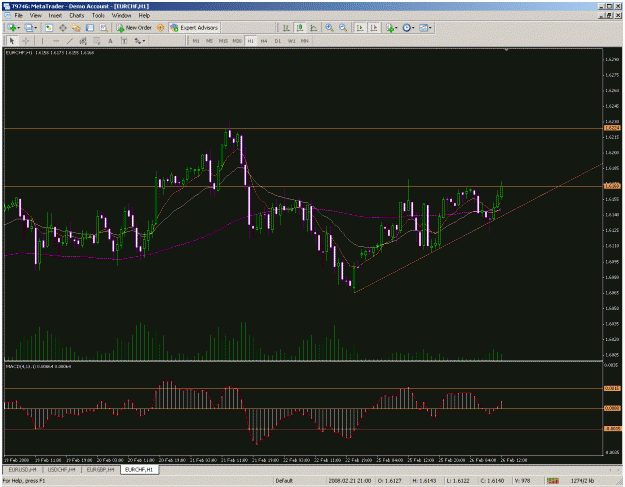The image size is (625, 487).
Task: Select the vertical line drawing tool
Action: pos(42,41)
